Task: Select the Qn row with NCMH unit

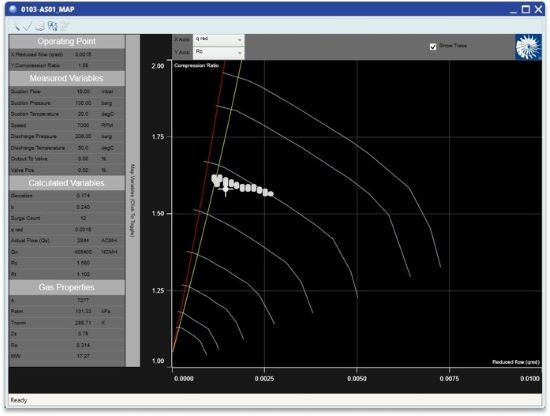Action: [x=67, y=252]
